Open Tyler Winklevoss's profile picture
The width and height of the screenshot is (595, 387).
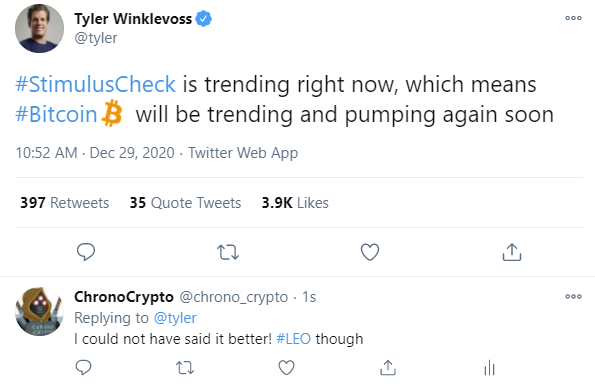(39, 28)
